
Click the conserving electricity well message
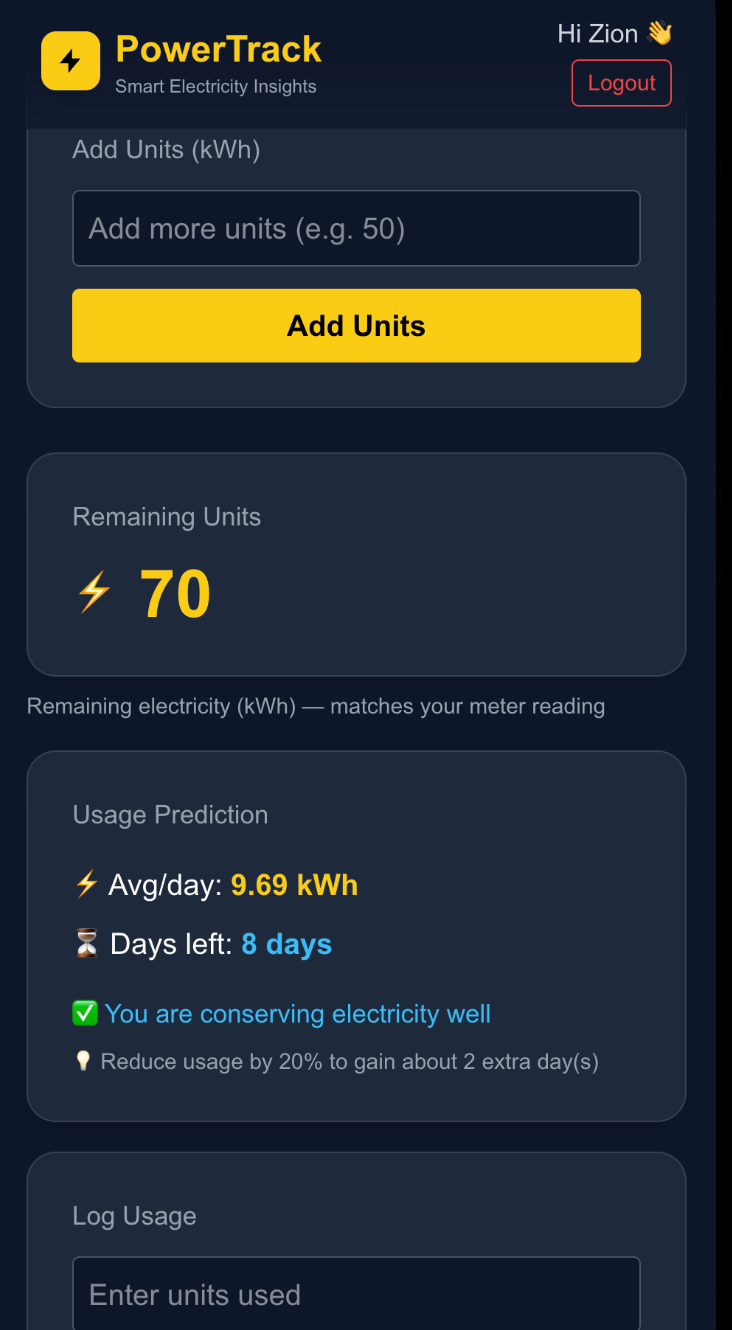click(x=297, y=1014)
